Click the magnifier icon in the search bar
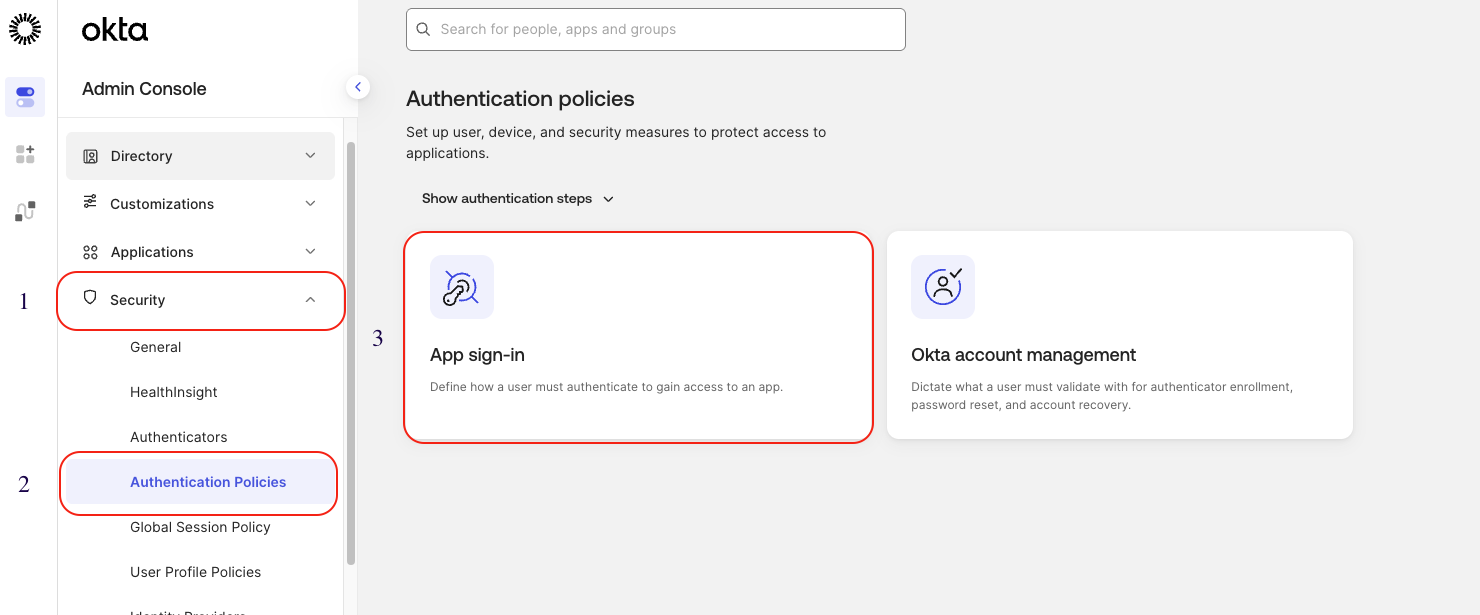1480x615 pixels. pos(424,30)
